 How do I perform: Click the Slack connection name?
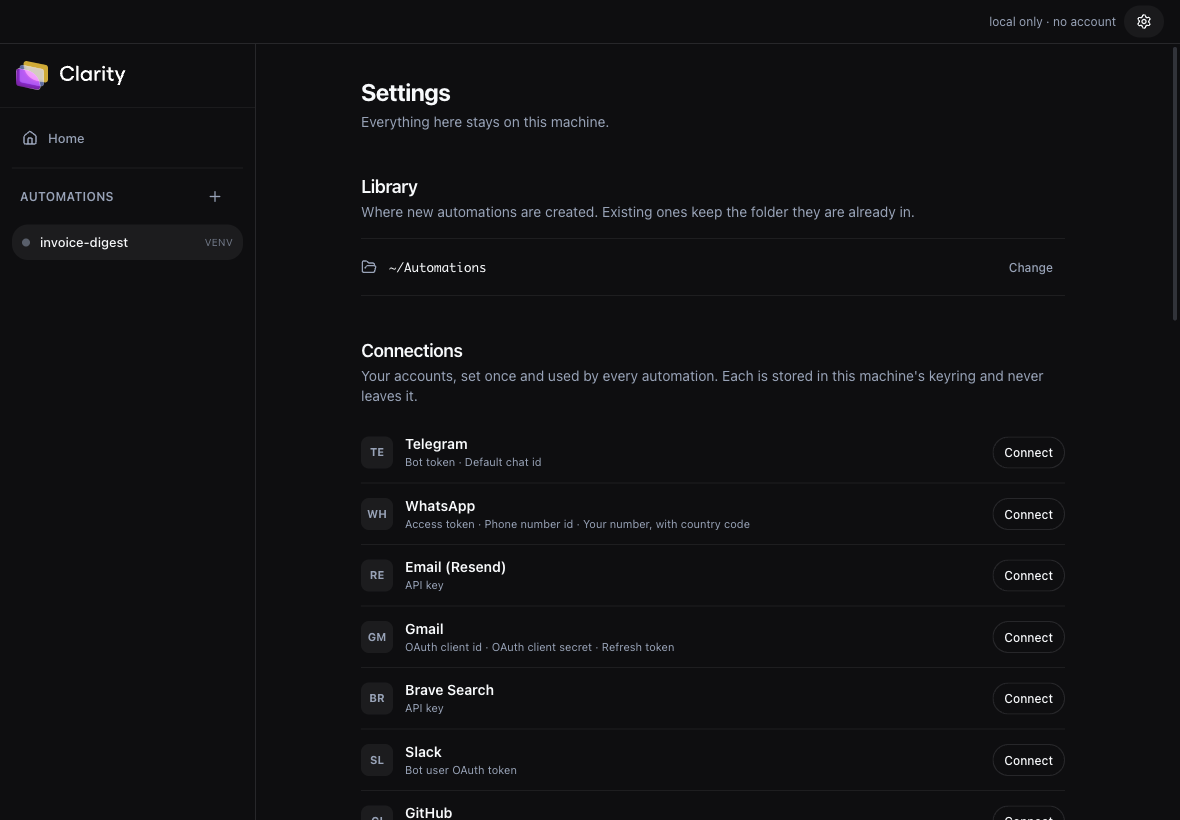(x=423, y=752)
